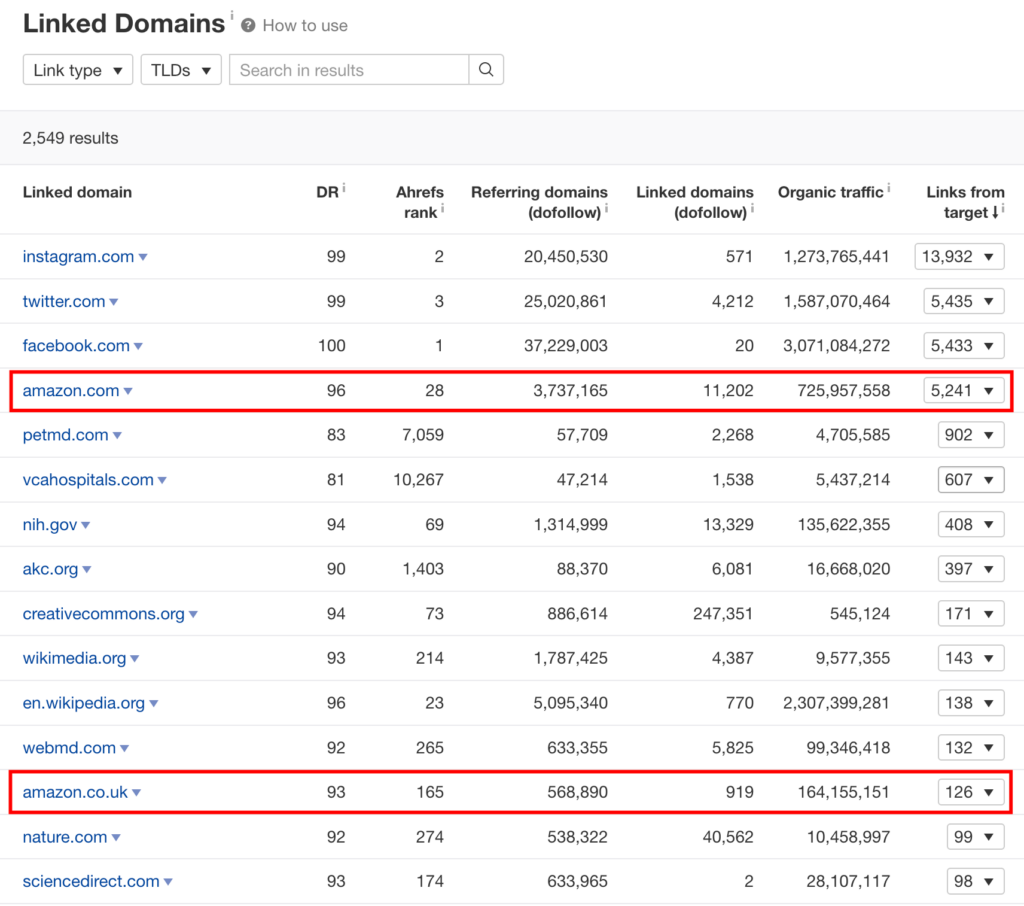Expand caret menu beside petmd.com
The height and width of the screenshot is (906, 1024).
117,436
